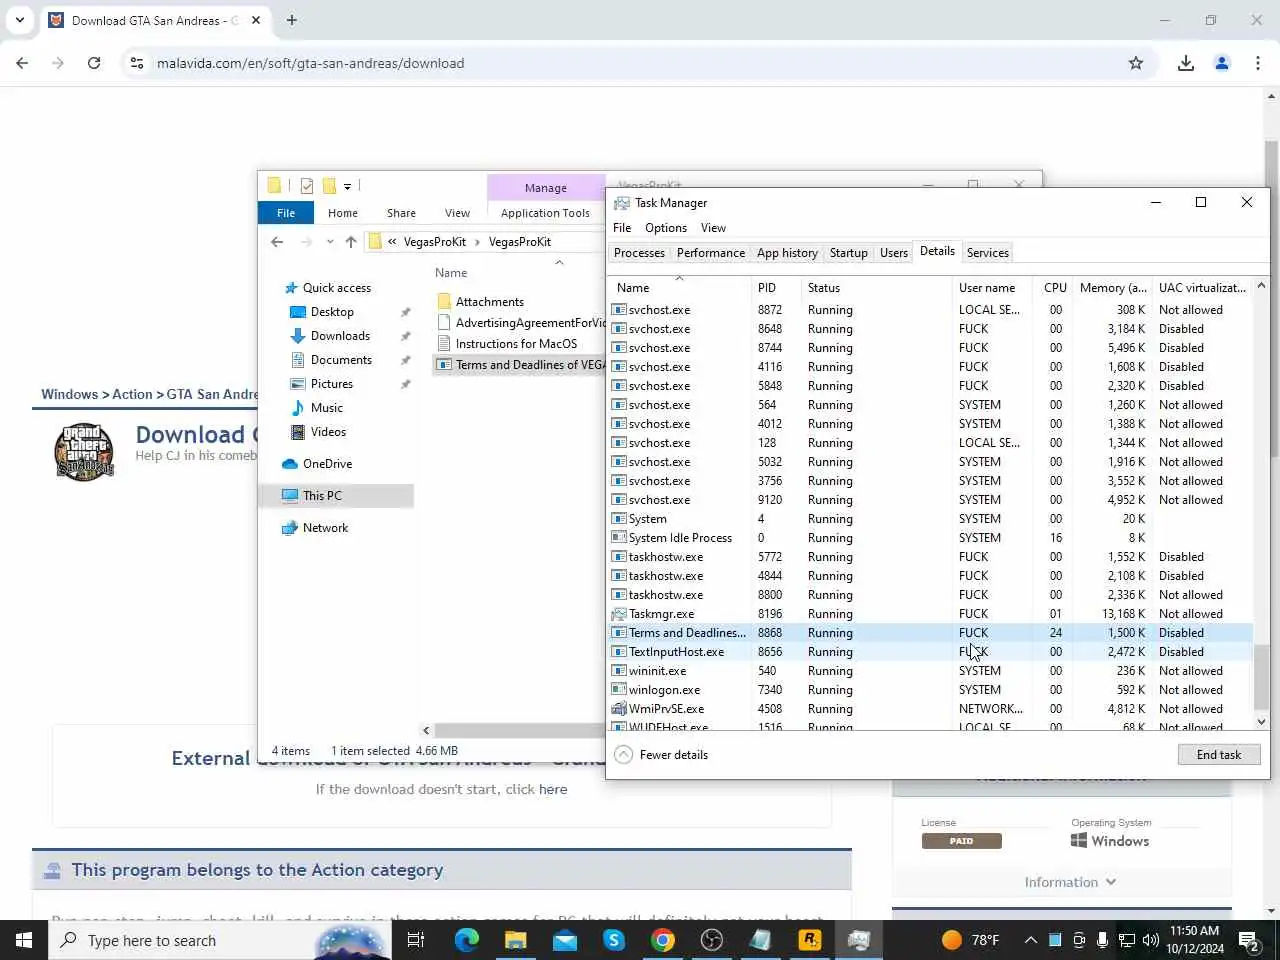Viewport: 1280px width, 960px height.
Task: Select Instructions for MacOS file
Action: (516, 344)
